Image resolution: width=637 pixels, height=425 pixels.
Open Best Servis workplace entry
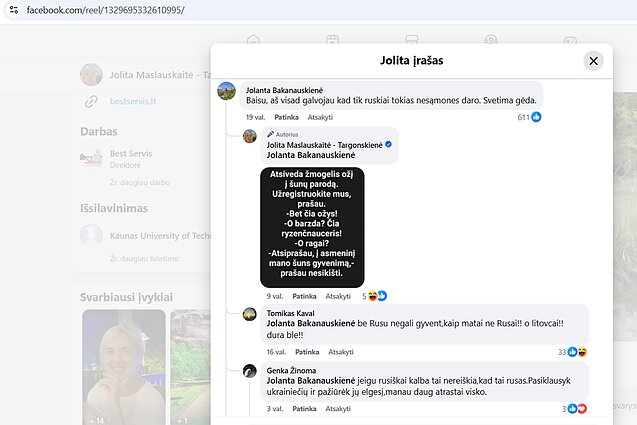[x=131, y=154]
